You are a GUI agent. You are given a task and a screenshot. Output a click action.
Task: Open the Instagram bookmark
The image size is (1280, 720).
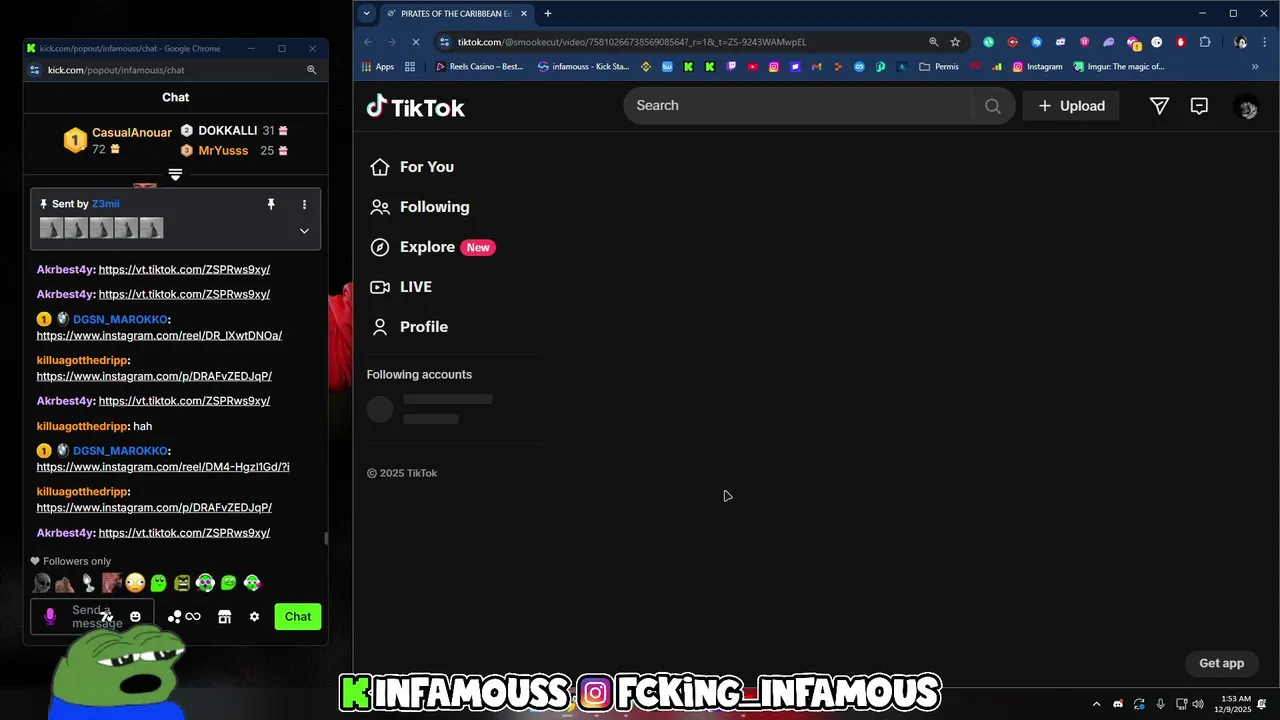(x=1037, y=67)
